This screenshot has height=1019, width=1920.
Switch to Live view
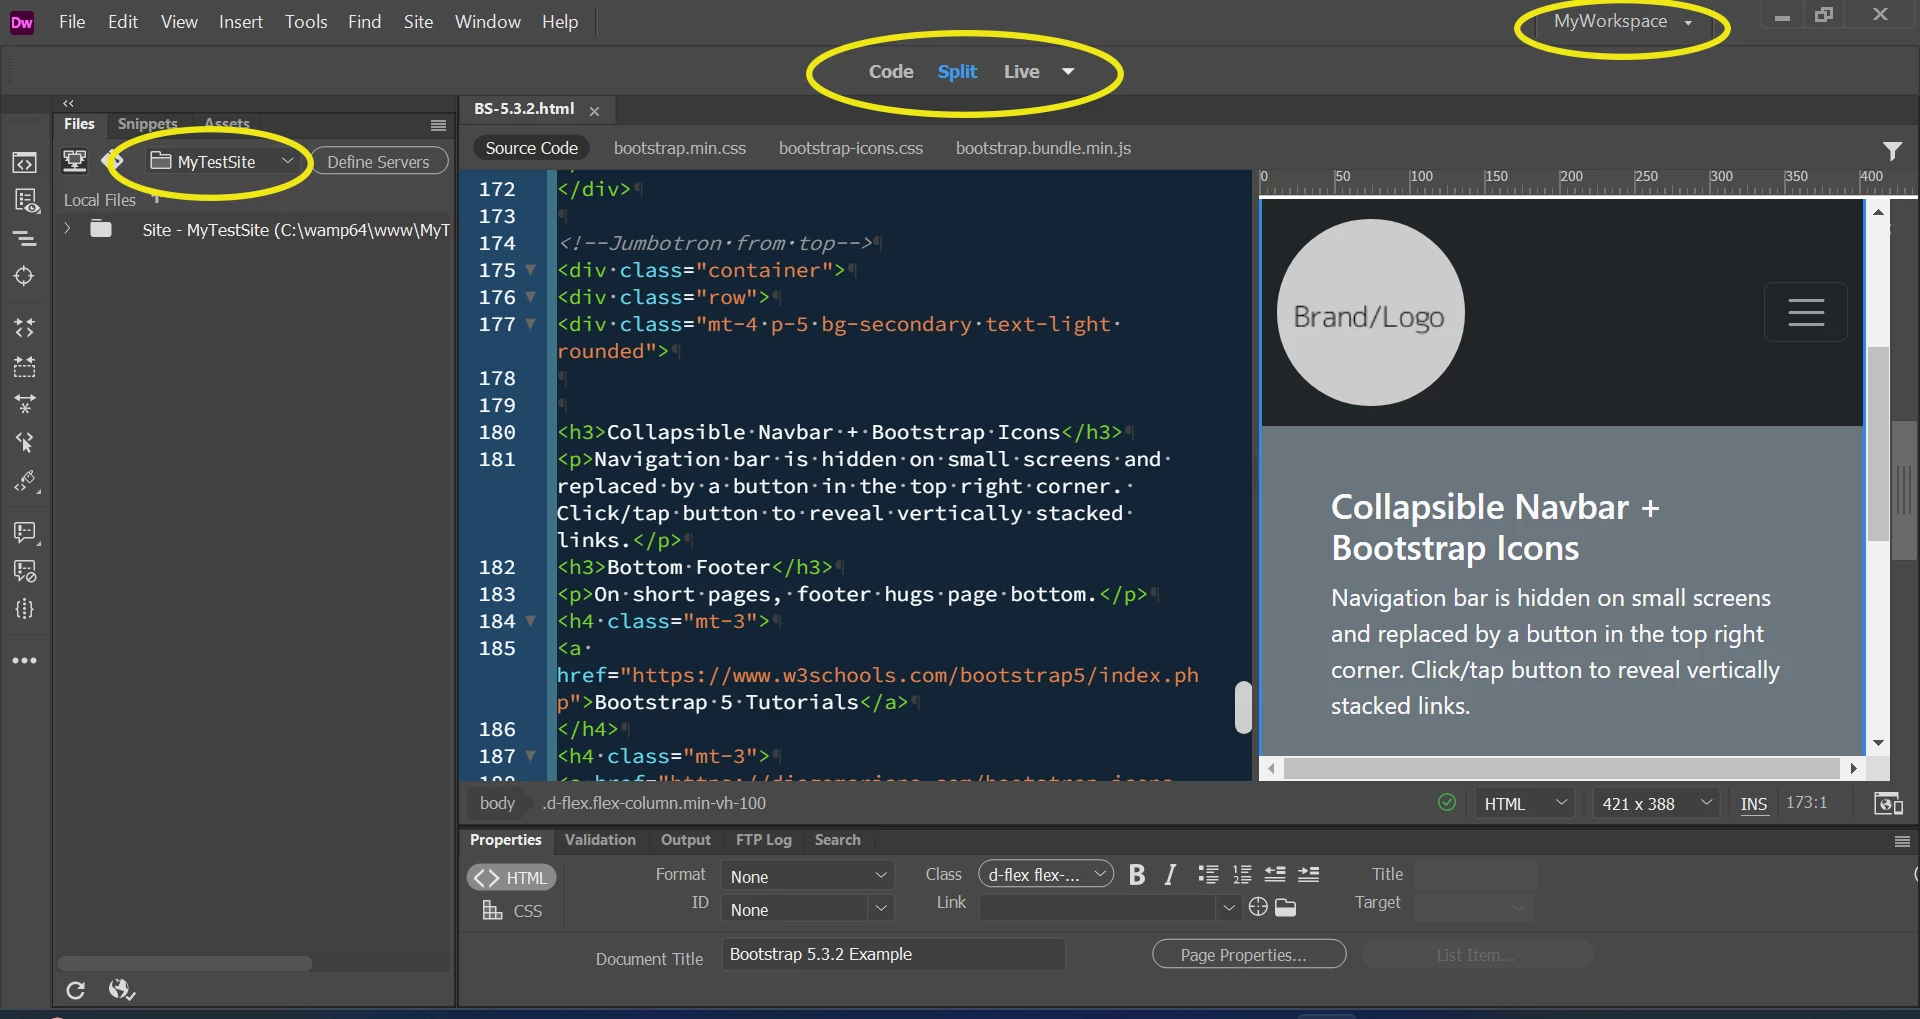pyautogui.click(x=1022, y=72)
